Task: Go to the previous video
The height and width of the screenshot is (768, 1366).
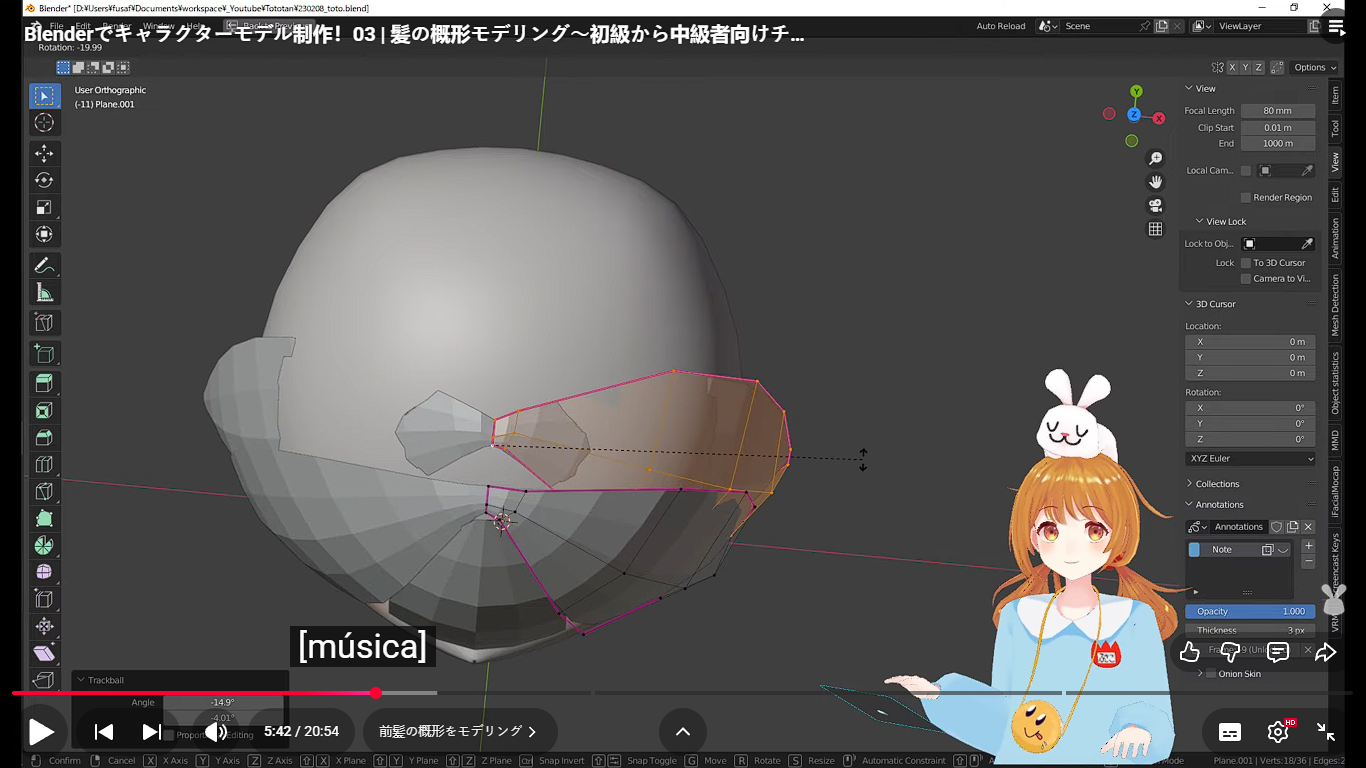Action: tap(104, 732)
